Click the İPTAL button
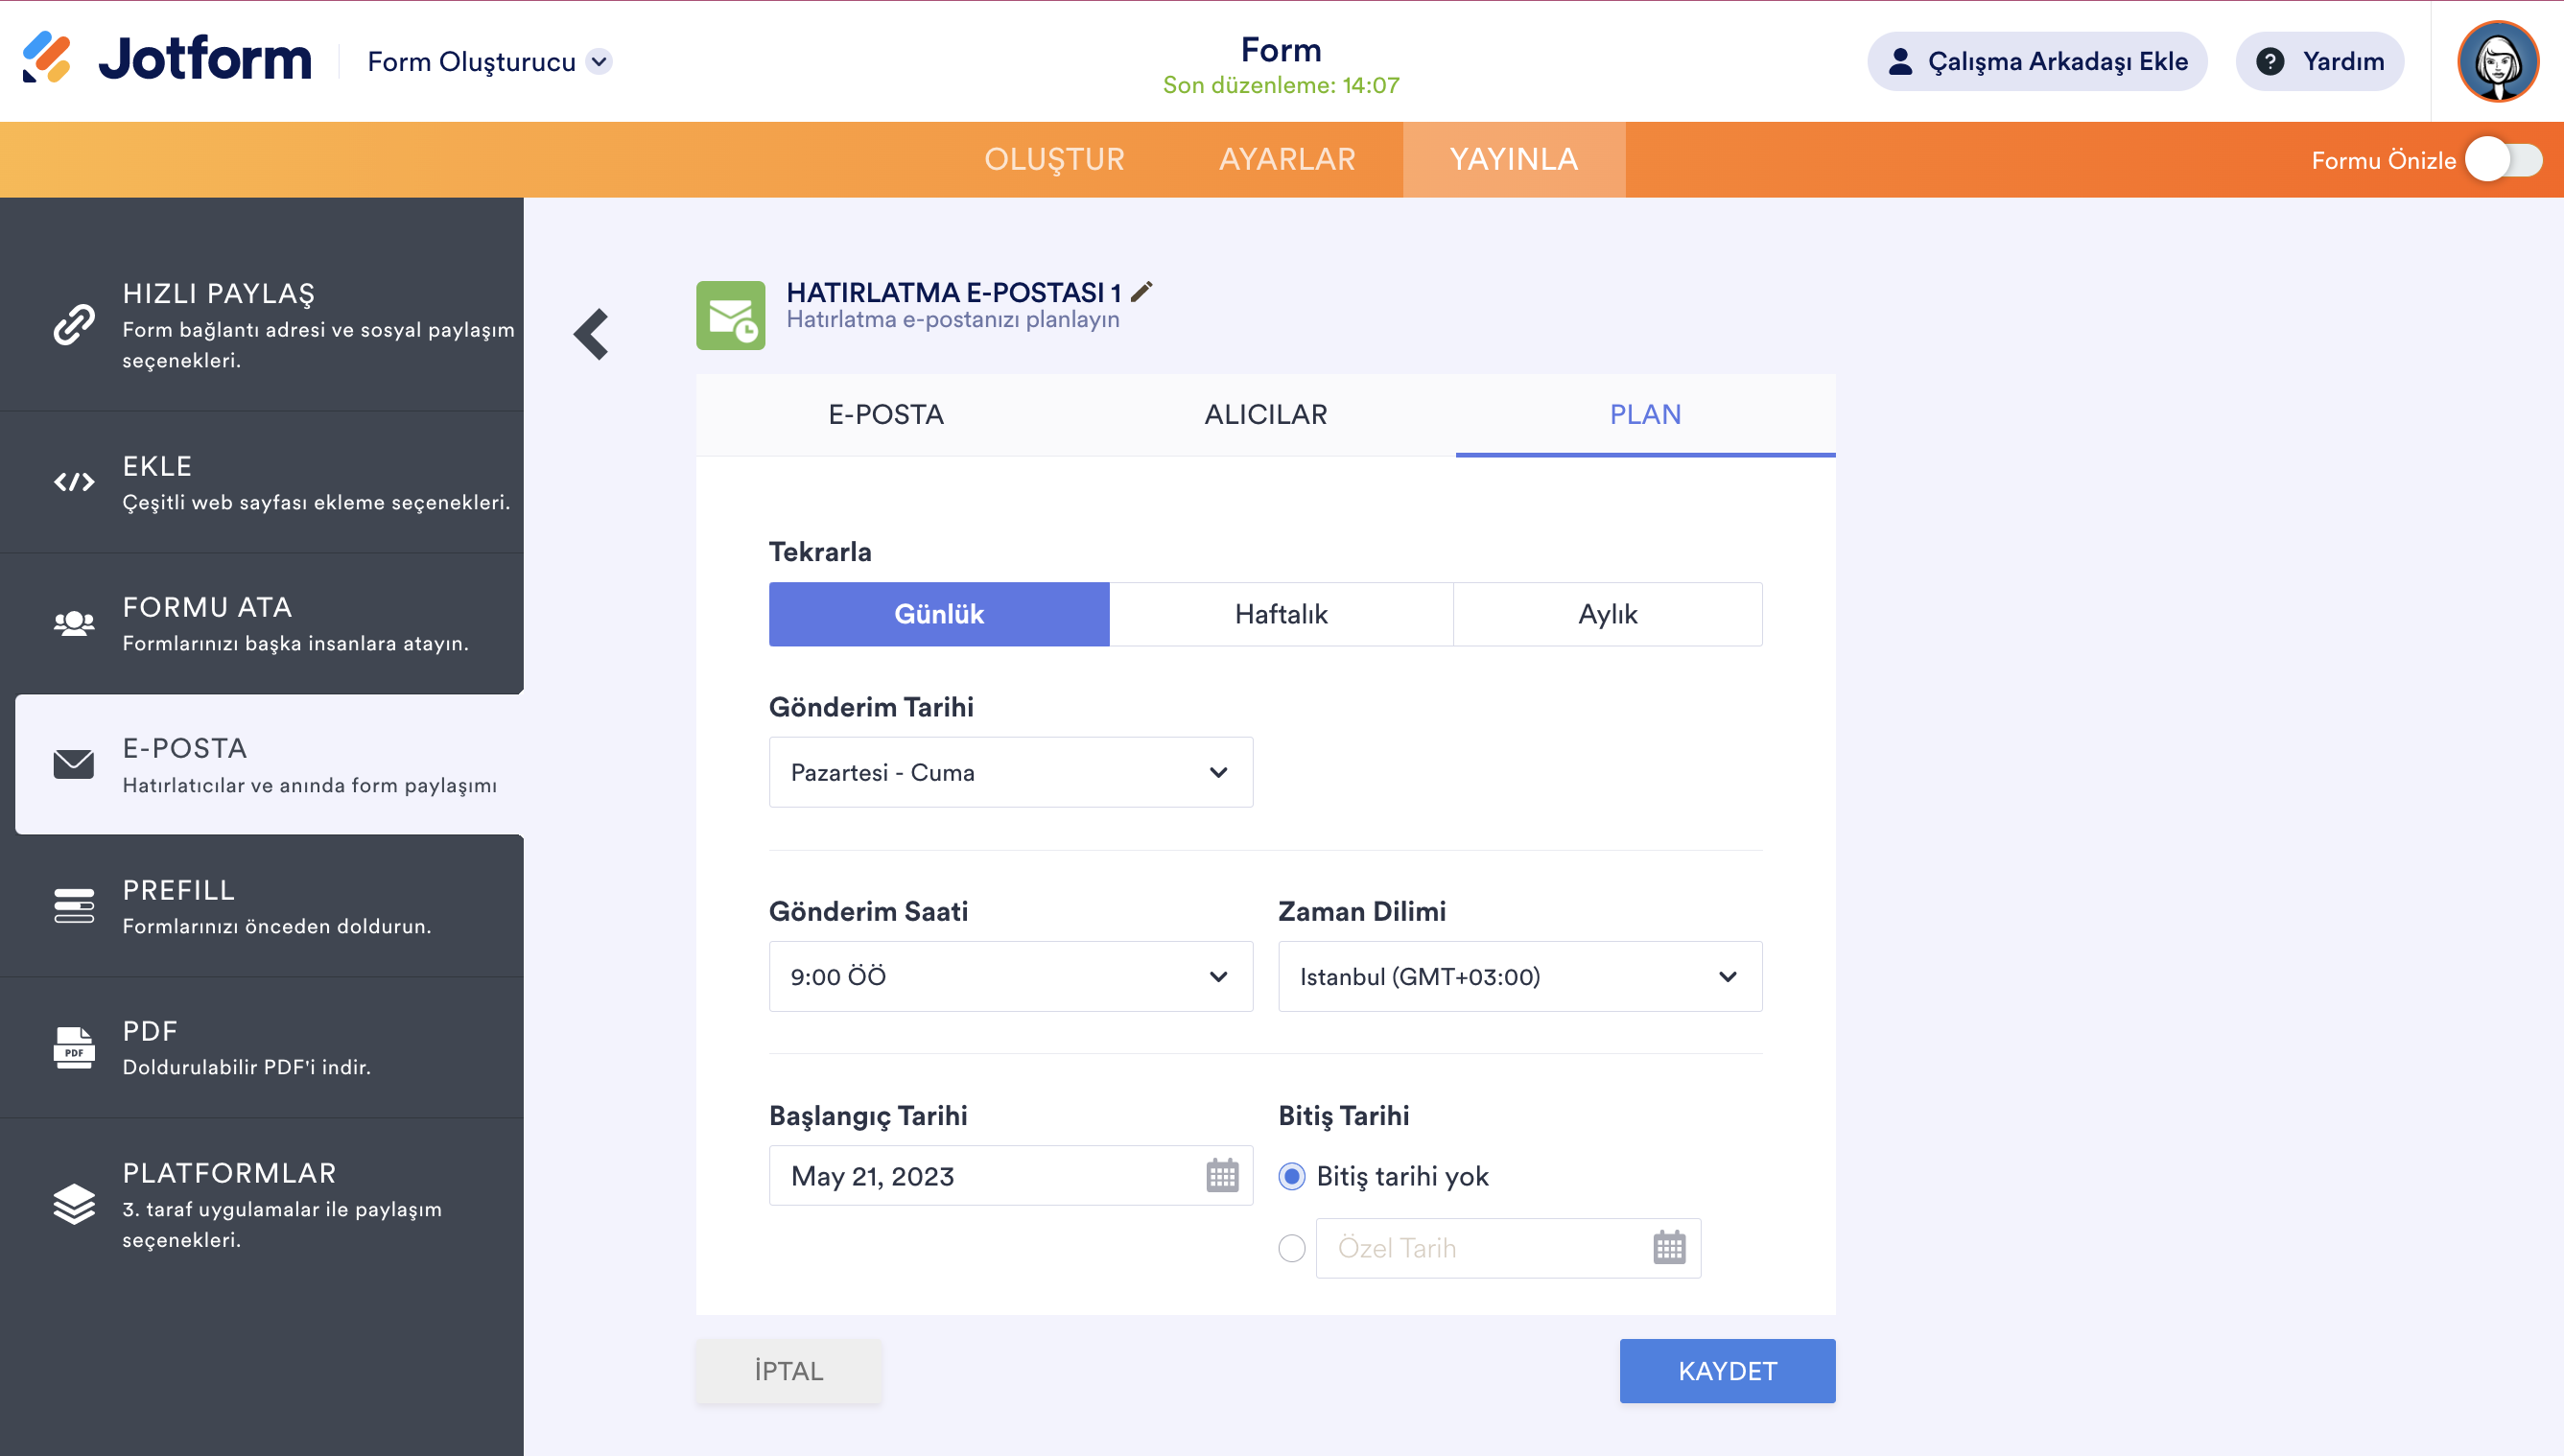The height and width of the screenshot is (1456, 2564). [x=788, y=1370]
